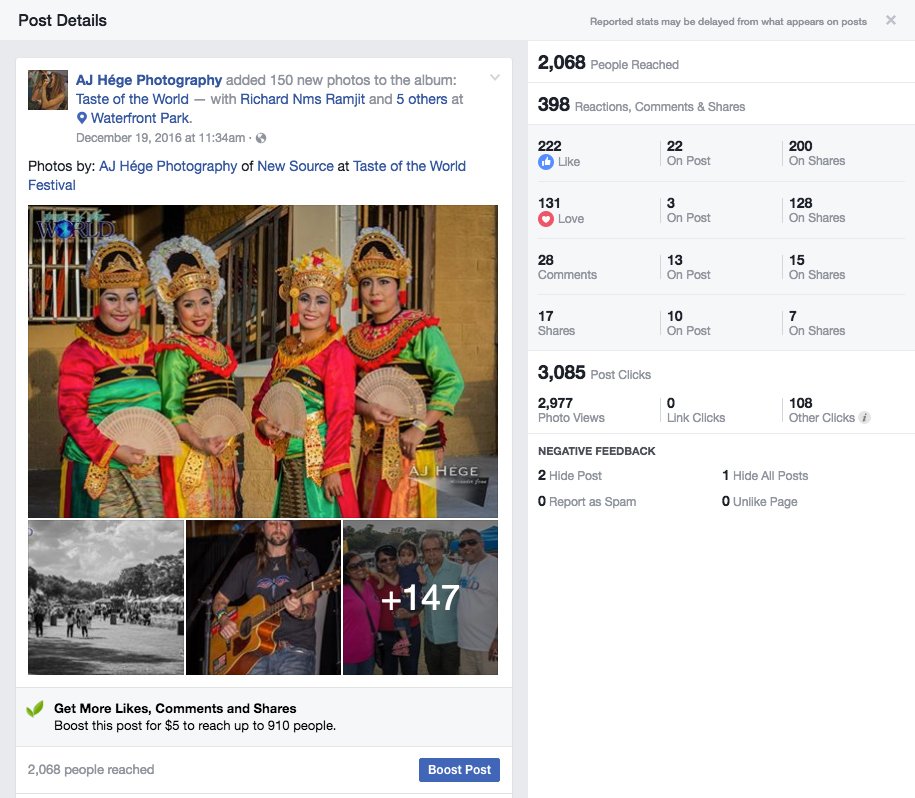Click the location pin icon beside Waterfront Park
The image size is (915, 798).
[x=82, y=118]
